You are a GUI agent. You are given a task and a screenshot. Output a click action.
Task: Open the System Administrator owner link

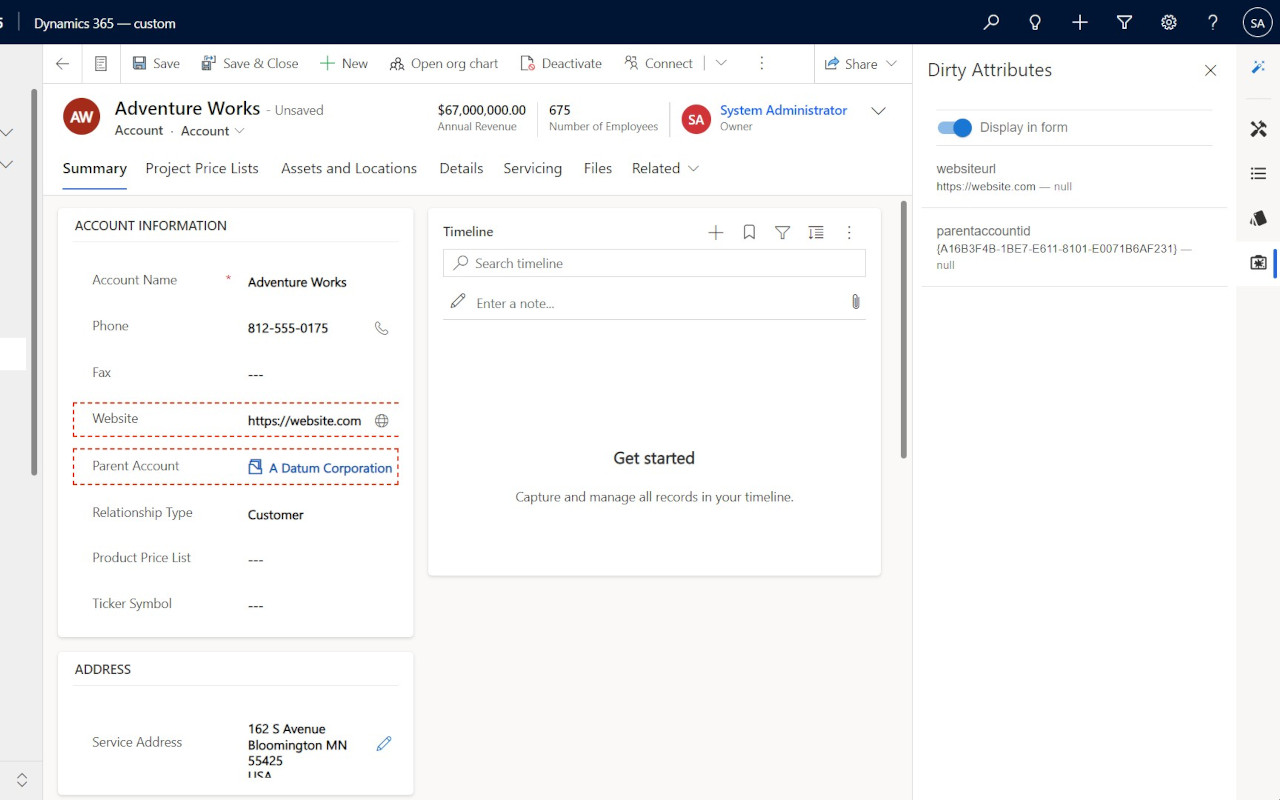(x=783, y=110)
